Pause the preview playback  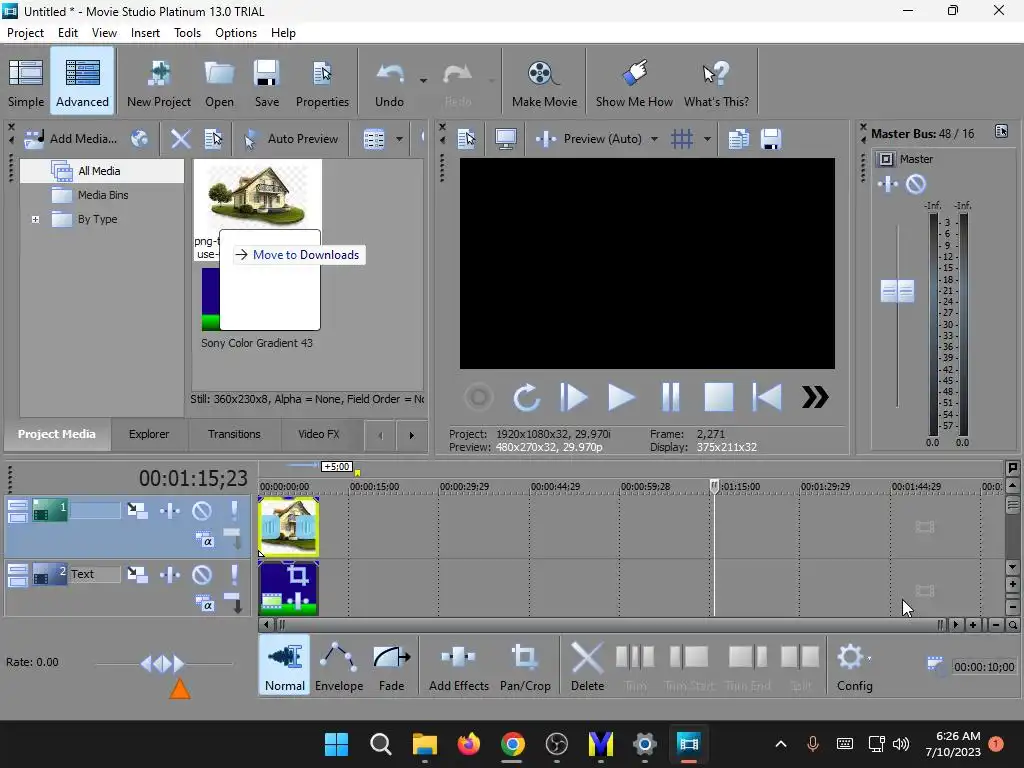pyautogui.click(x=671, y=397)
